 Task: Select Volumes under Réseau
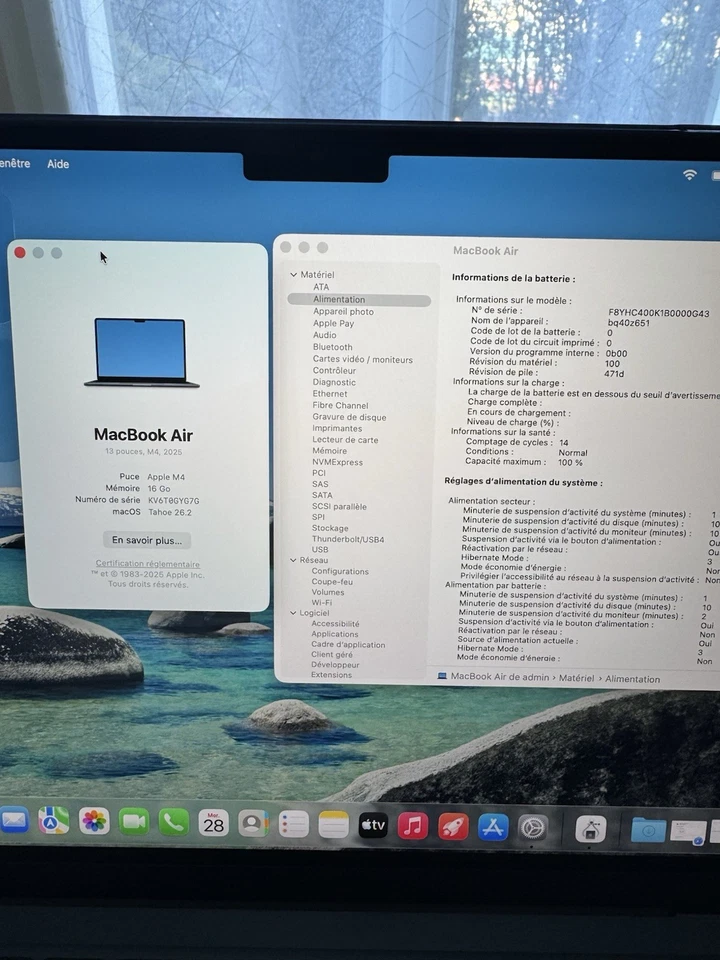click(x=328, y=592)
